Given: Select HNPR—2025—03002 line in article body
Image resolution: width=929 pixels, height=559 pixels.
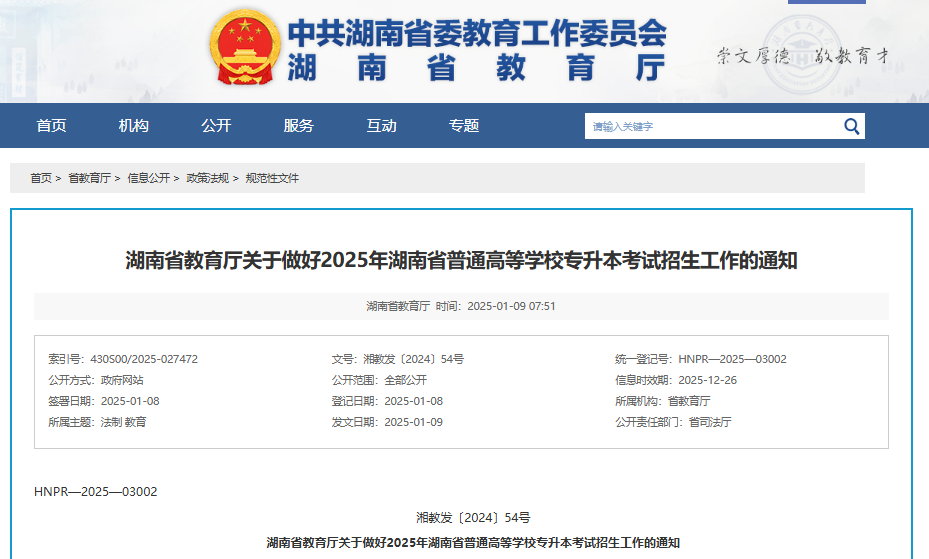Looking at the screenshot, I should (x=95, y=491).
